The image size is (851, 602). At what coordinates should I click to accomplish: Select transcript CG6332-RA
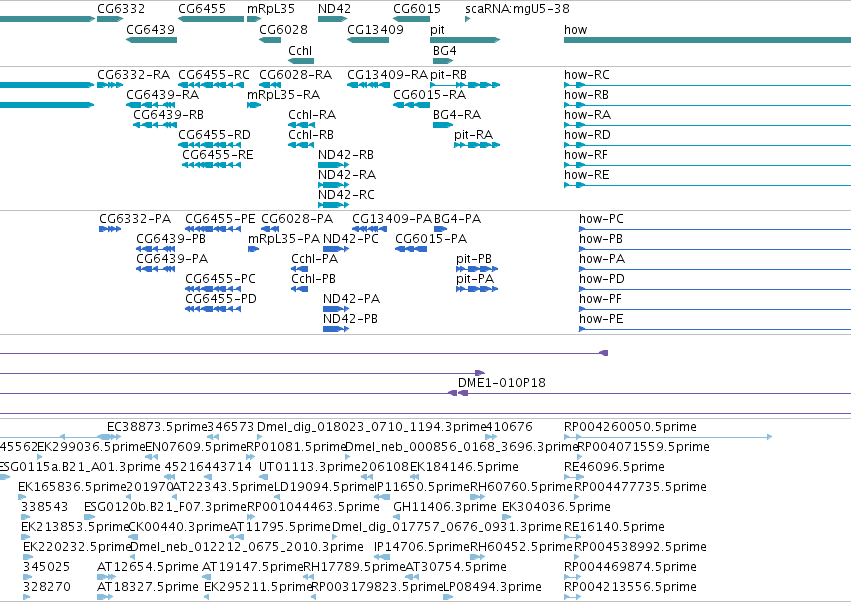click(x=134, y=74)
